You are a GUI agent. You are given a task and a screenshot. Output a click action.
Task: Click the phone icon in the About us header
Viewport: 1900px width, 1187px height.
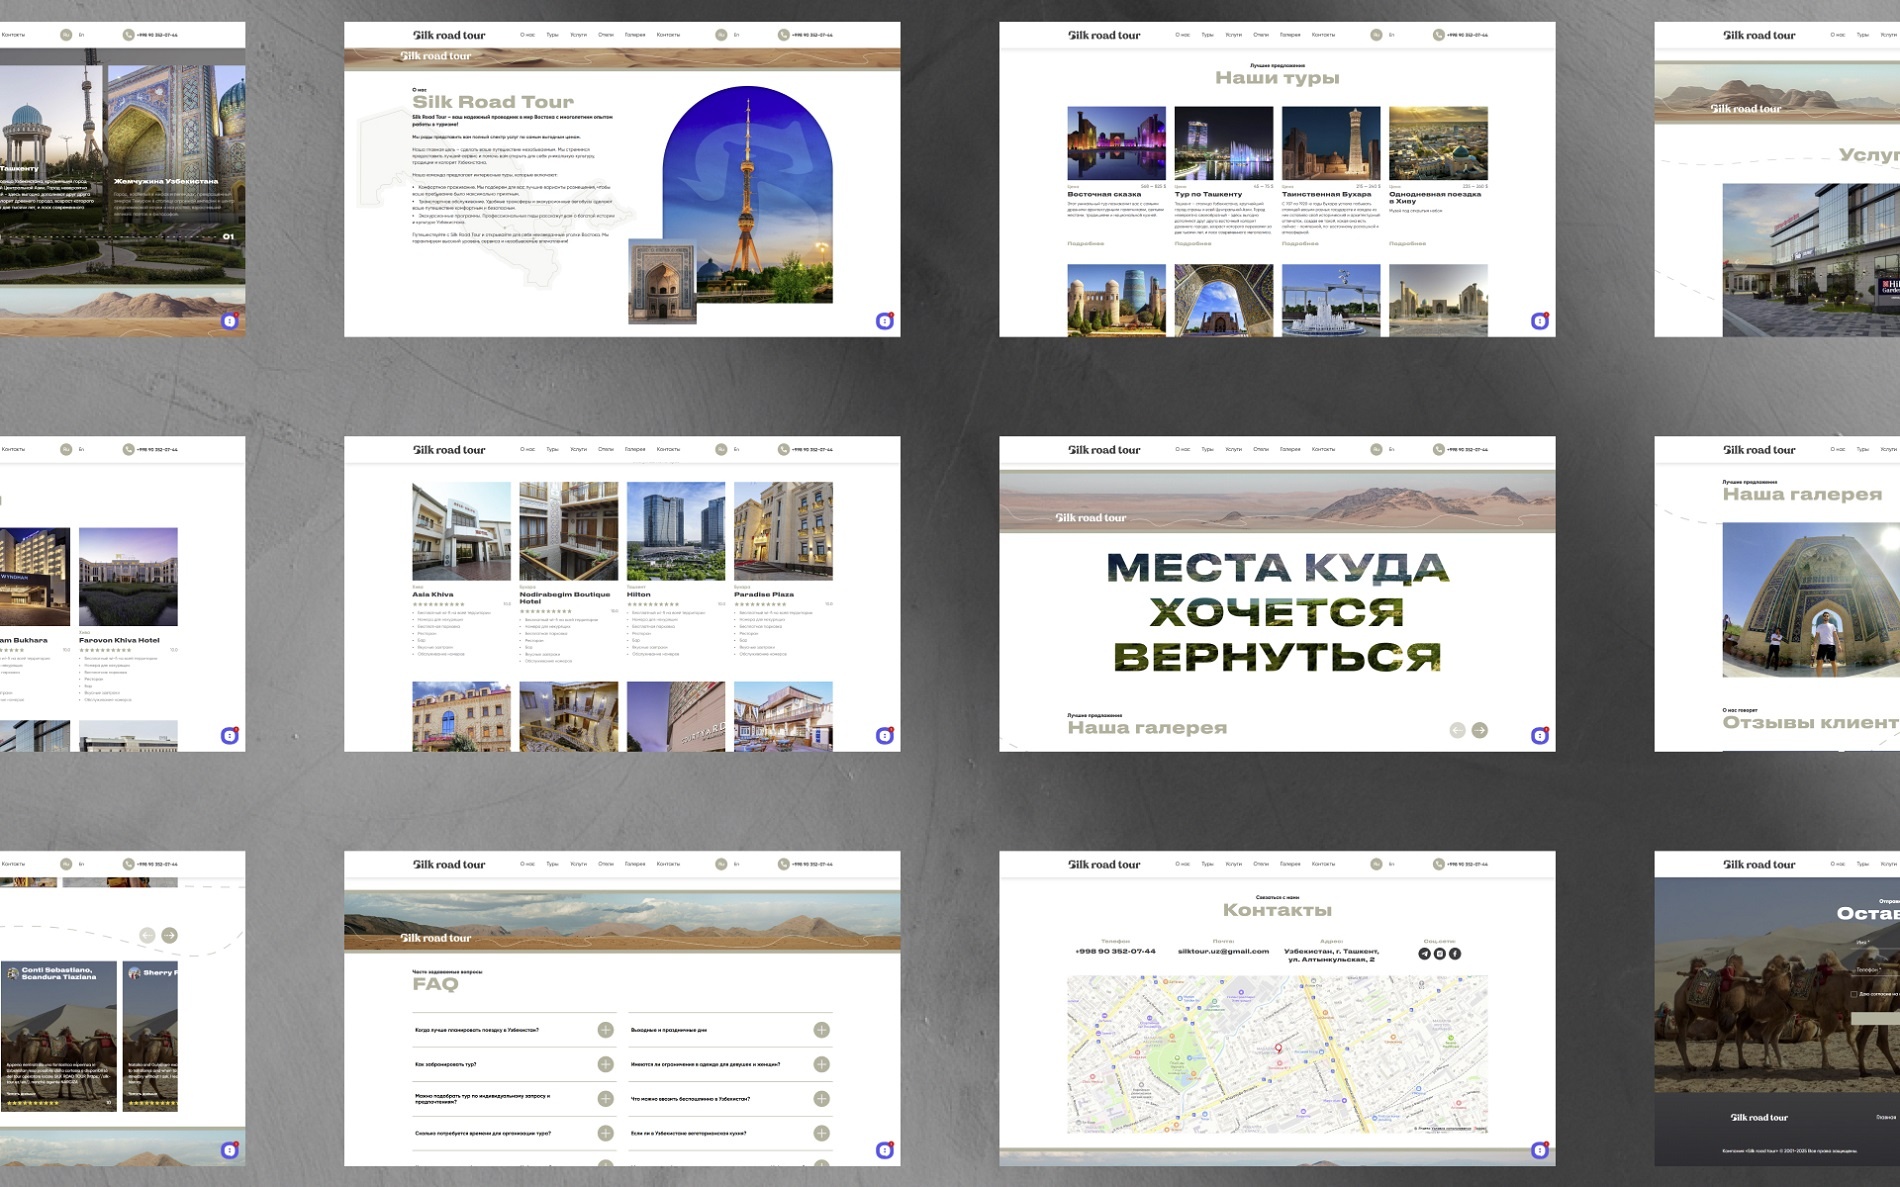pos(783,35)
